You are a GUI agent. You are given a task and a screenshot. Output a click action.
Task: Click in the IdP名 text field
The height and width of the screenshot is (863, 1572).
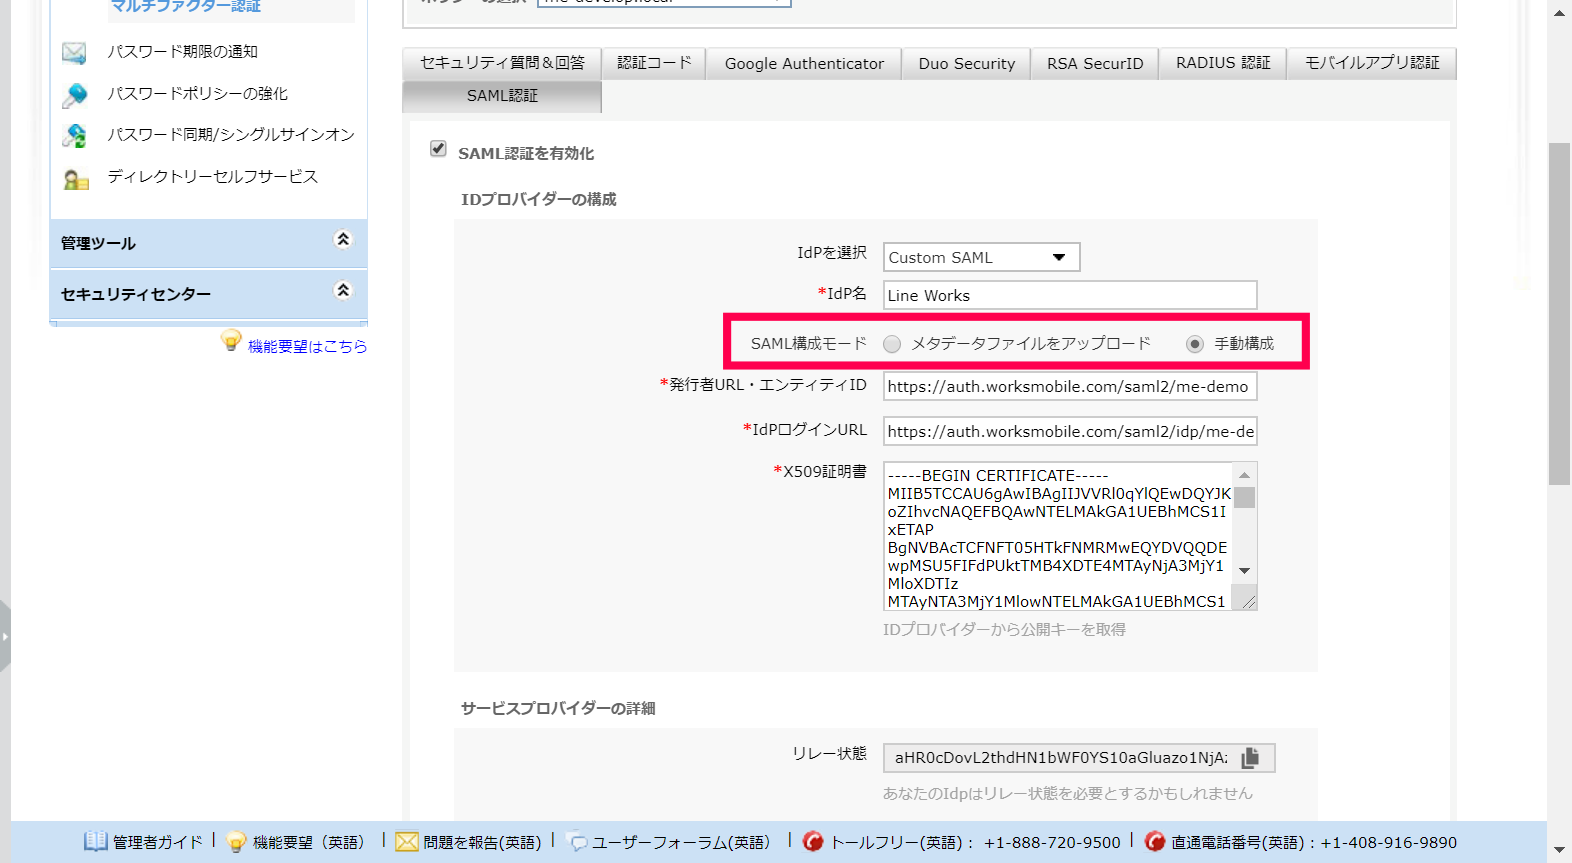pos(1070,295)
